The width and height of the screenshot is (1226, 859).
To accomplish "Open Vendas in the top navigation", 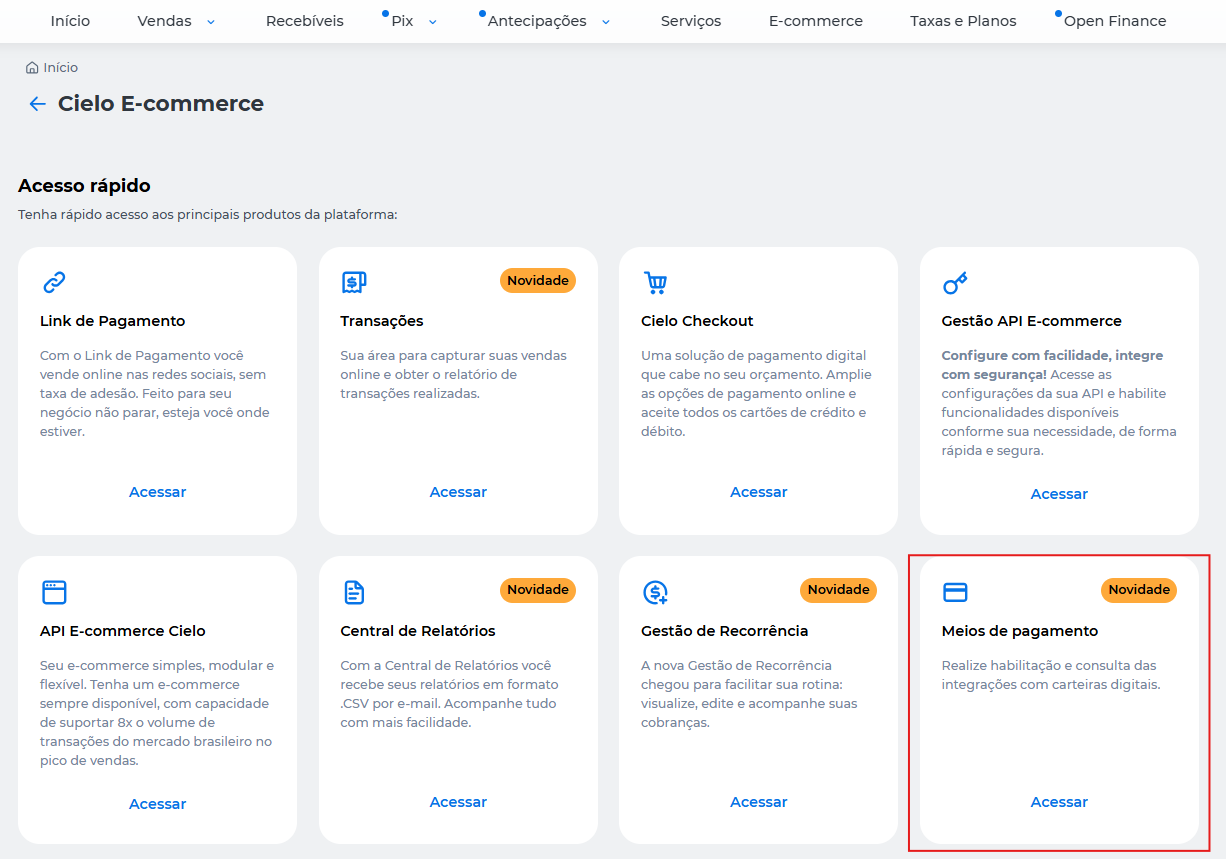I will [x=165, y=21].
